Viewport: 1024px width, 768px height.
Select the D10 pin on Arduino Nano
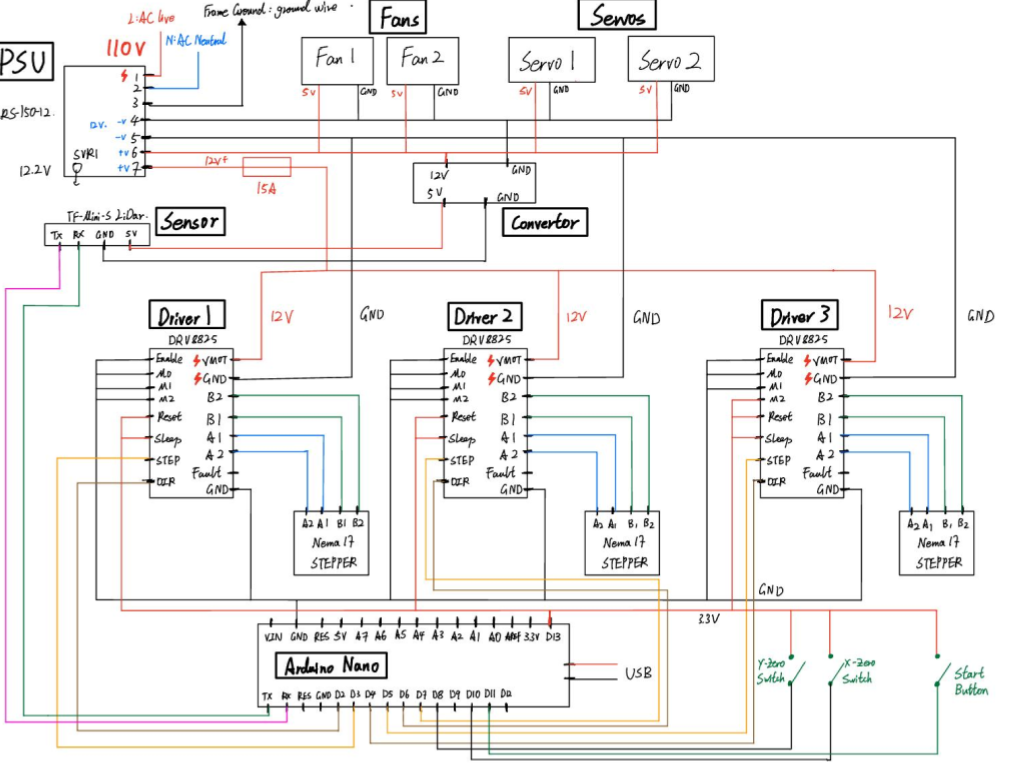point(472,695)
